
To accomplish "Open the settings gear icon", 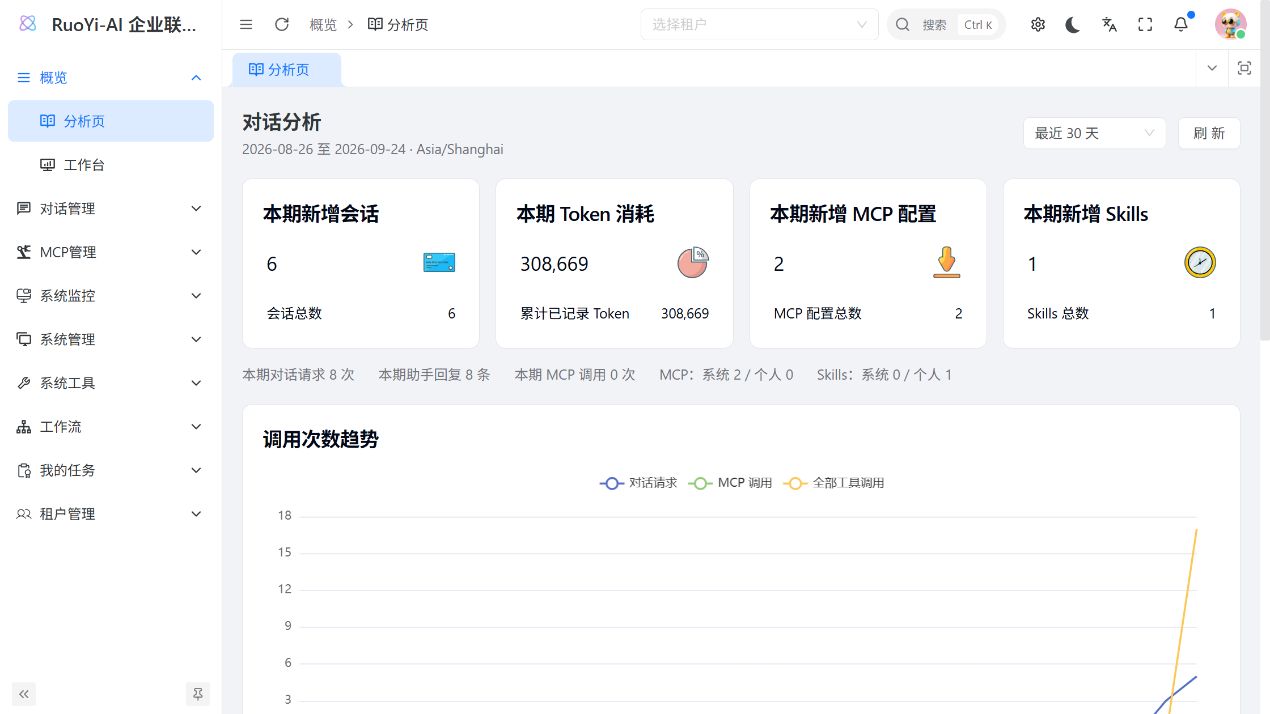I will [1038, 25].
